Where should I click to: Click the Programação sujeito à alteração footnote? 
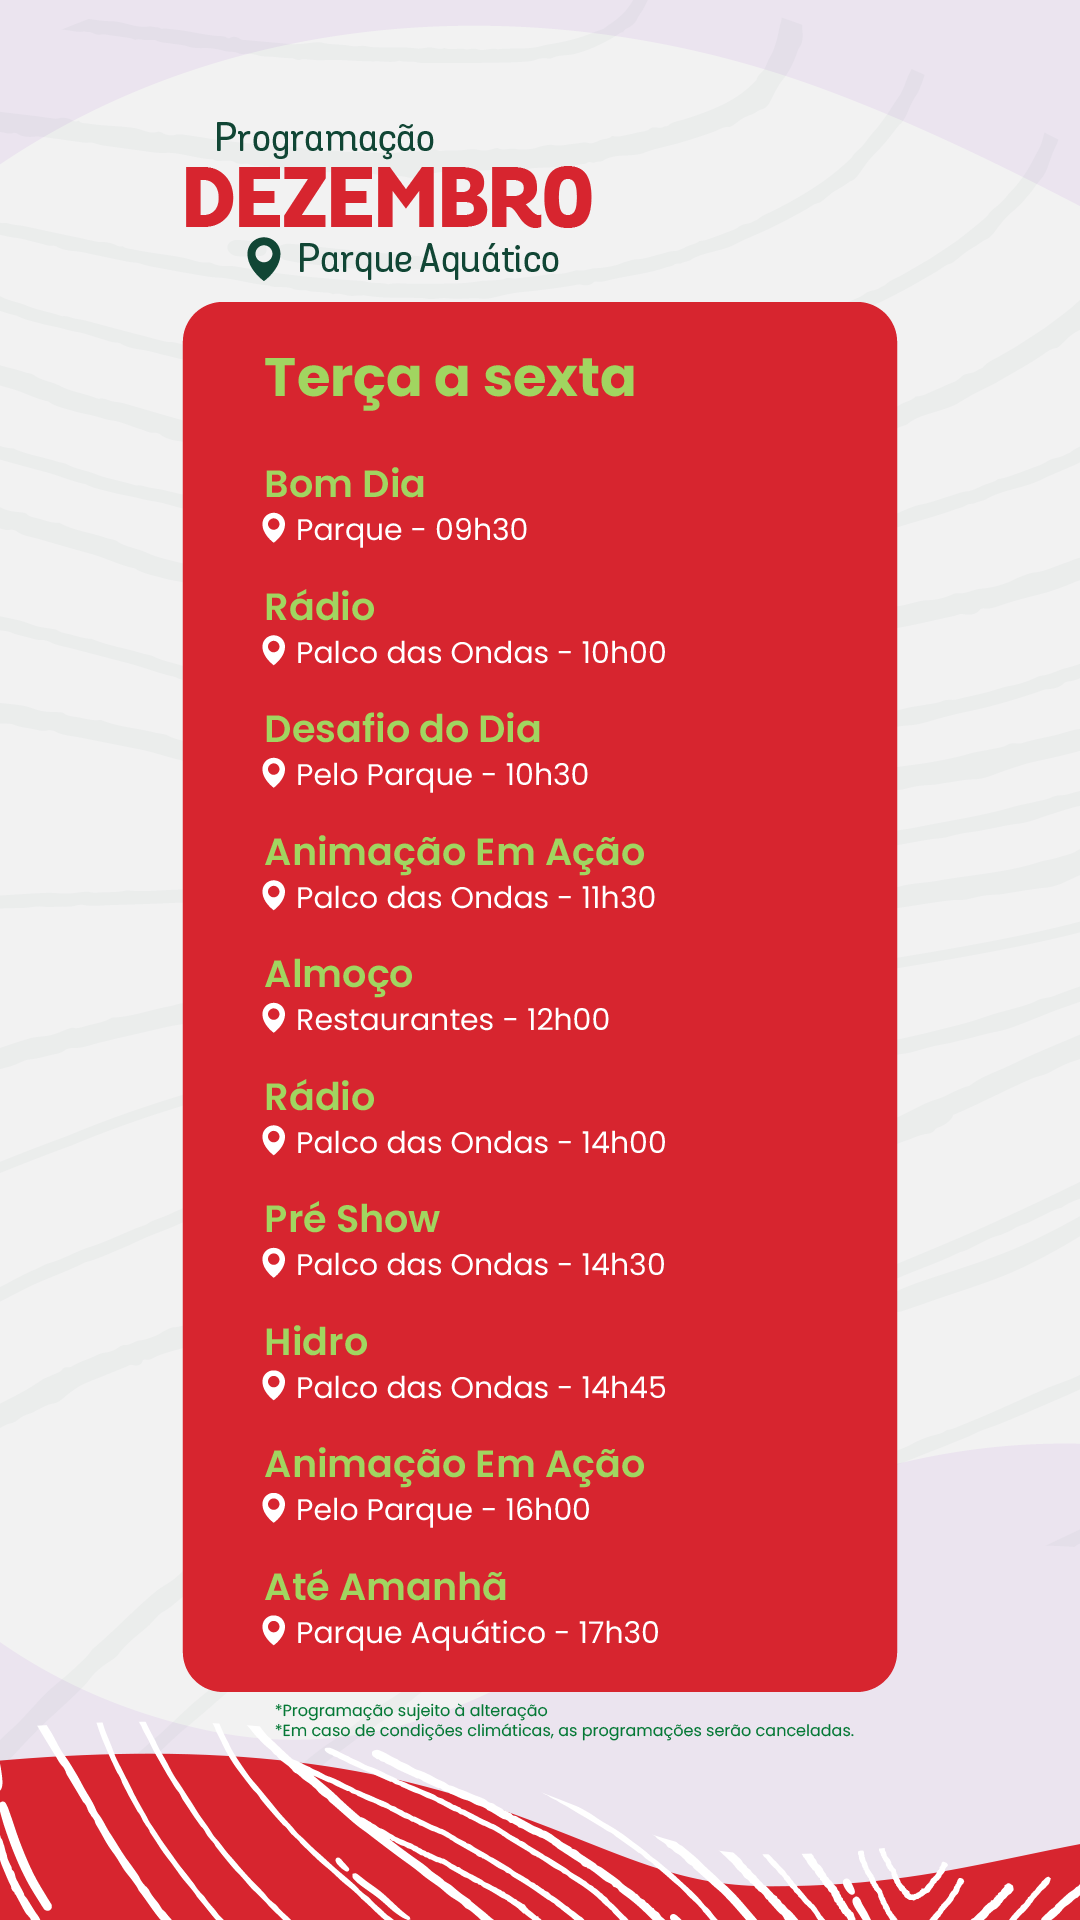click(x=411, y=1710)
